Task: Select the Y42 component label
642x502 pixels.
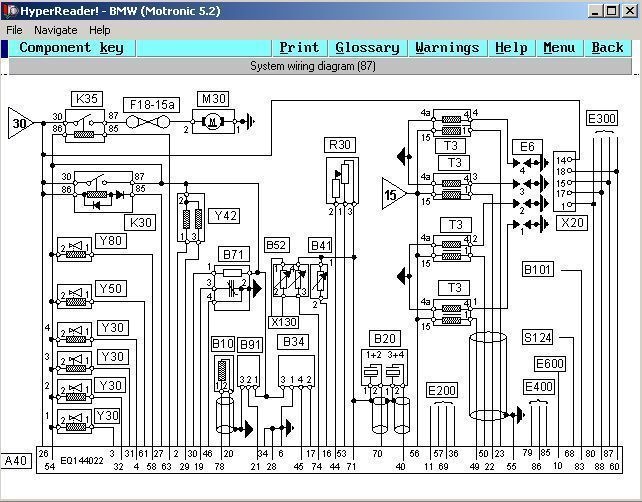Action: 224,216
